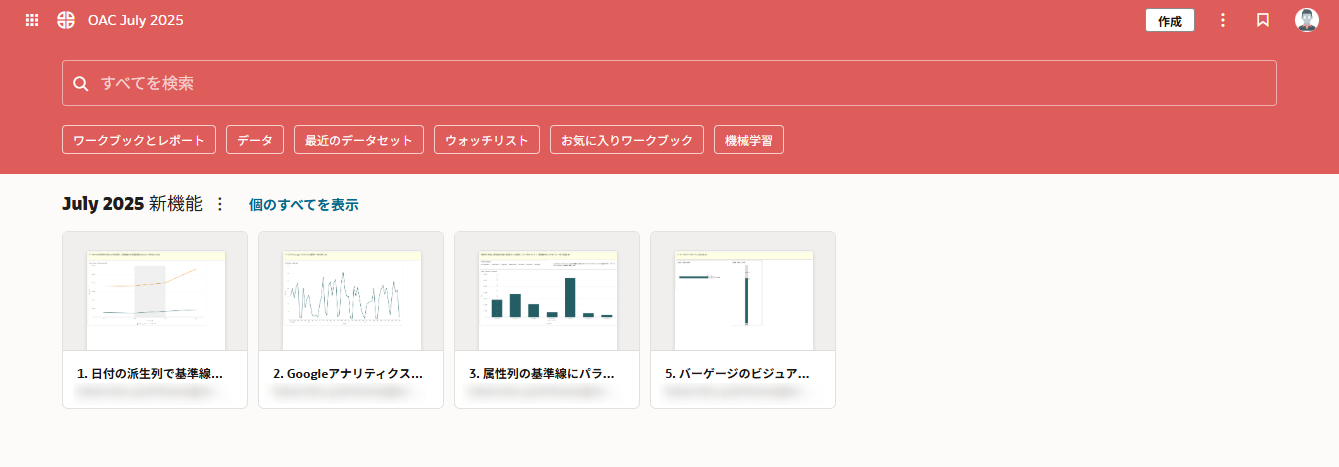This screenshot has height=467, width=1339.
Task: Click the magnifier icon in search bar
Action: tap(81, 83)
